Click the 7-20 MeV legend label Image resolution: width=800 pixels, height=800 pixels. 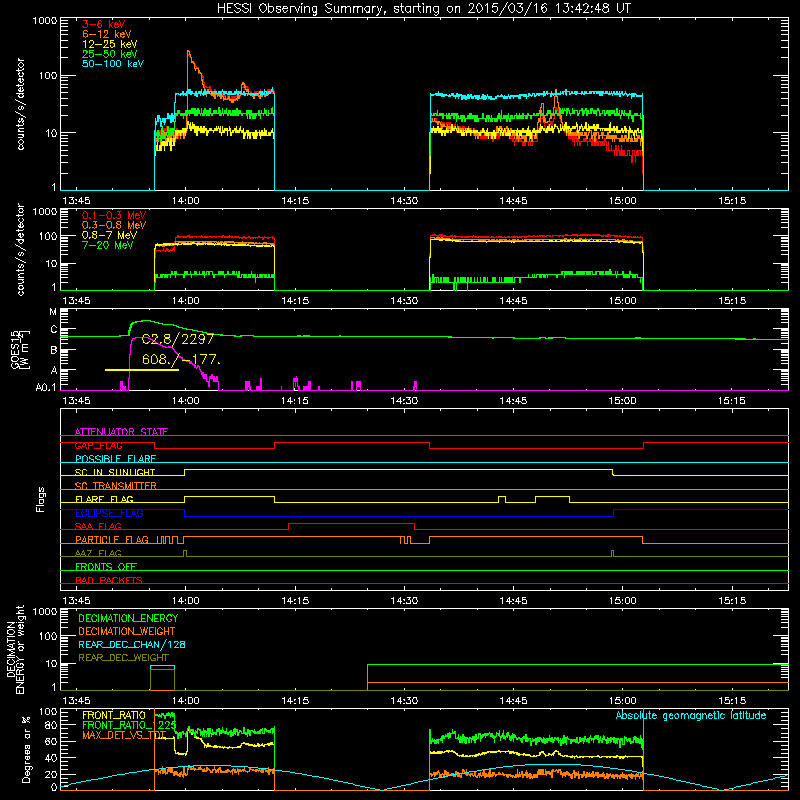[108, 245]
